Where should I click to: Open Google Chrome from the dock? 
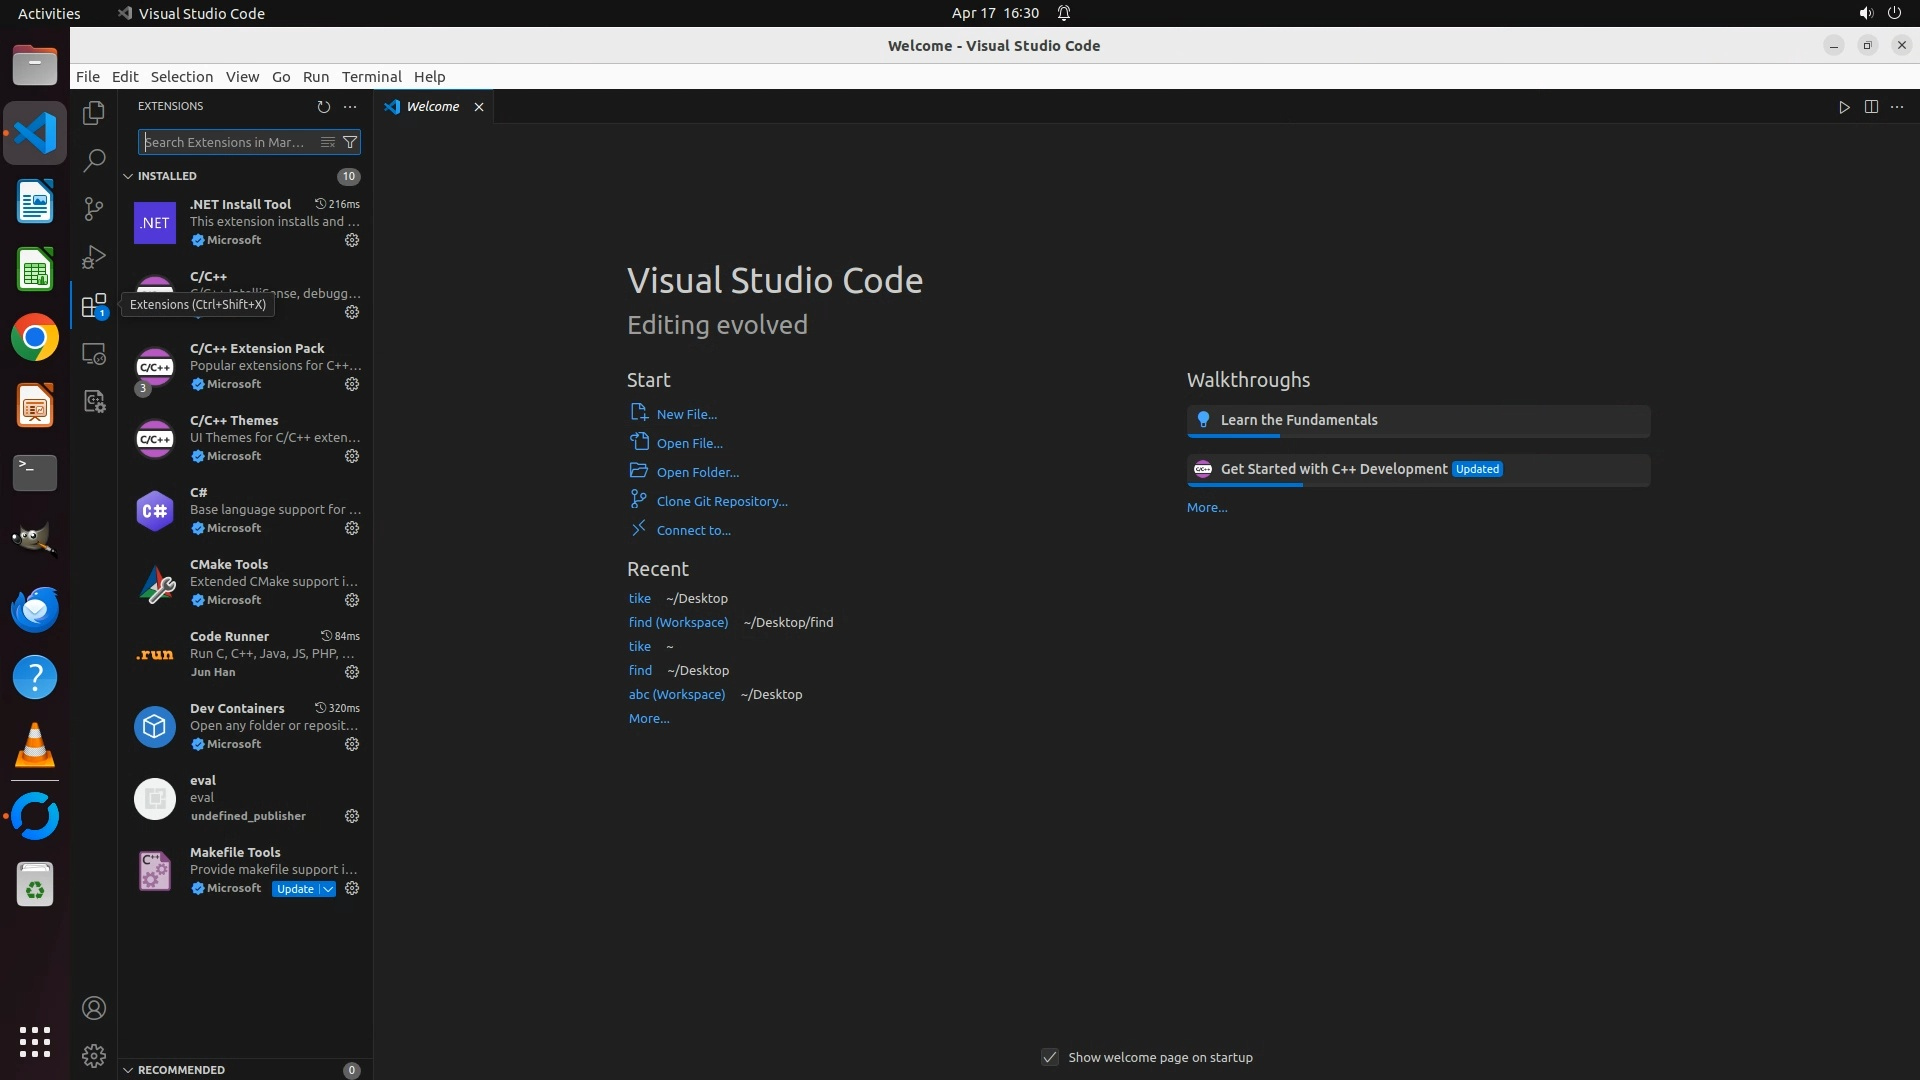coord(35,338)
